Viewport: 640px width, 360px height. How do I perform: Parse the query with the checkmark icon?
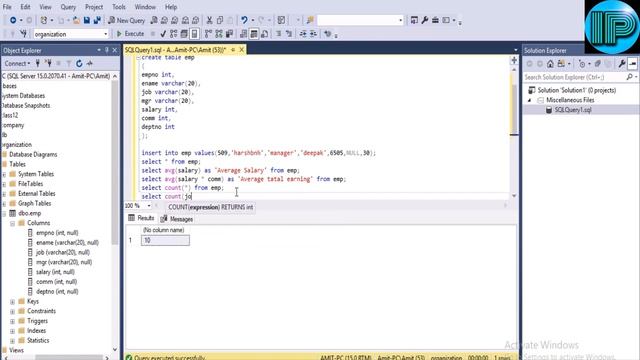tap(163, 34)
